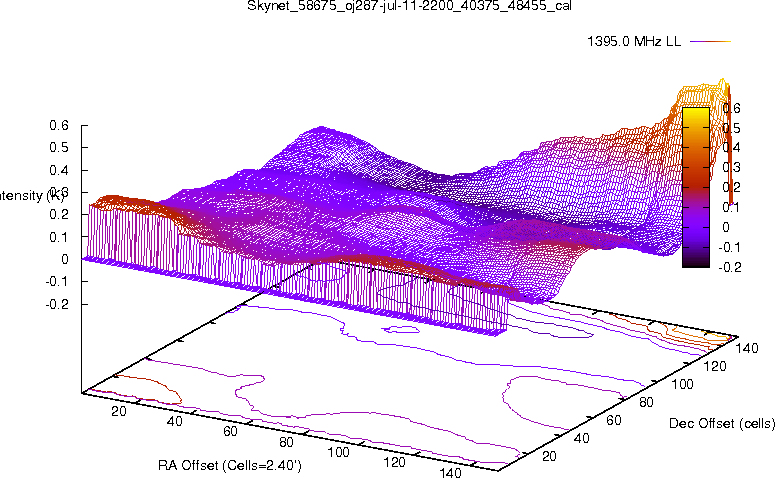Click the 100 tick on the Dec Offset axis
The image size is (775, 478).
tap(683, 384)
